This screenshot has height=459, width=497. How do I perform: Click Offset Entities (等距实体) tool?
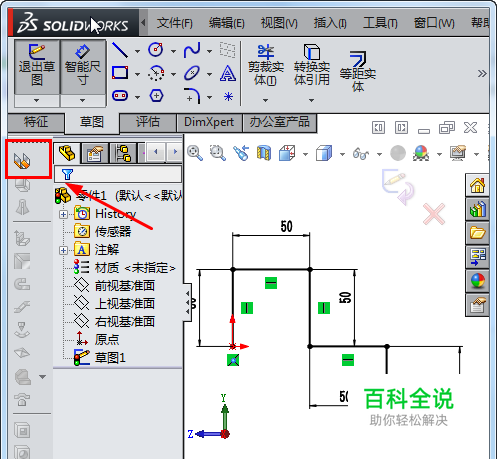[358, 71]
